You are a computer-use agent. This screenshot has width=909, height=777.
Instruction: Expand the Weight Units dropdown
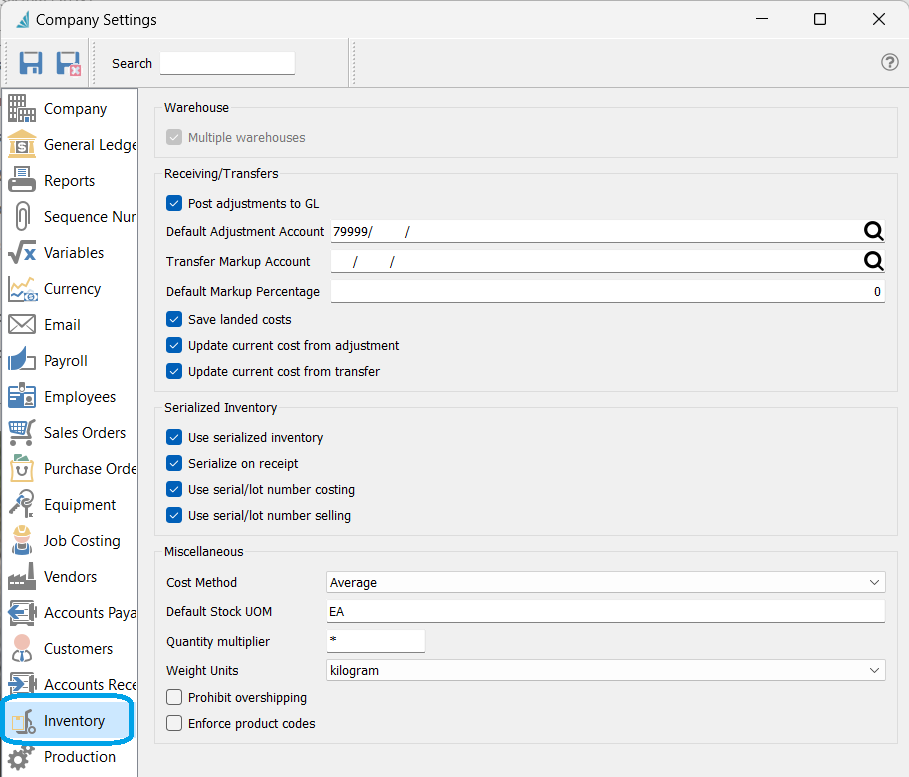[605, 671]
